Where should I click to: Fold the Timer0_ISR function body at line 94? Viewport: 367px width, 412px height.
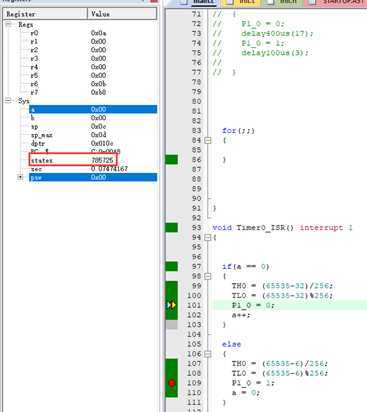pyautogui.click(x=208, y=237)
